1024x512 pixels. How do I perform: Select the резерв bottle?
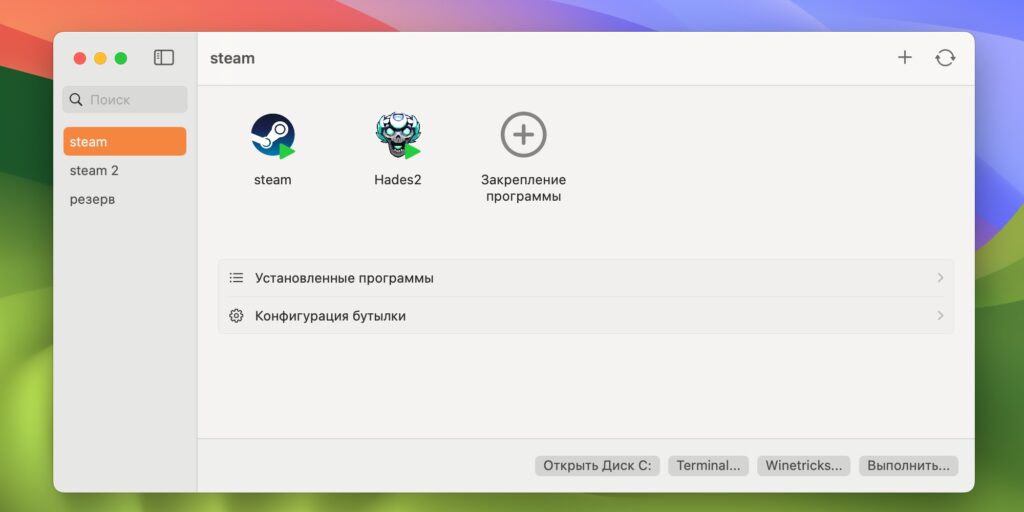[x=125, y=199]
